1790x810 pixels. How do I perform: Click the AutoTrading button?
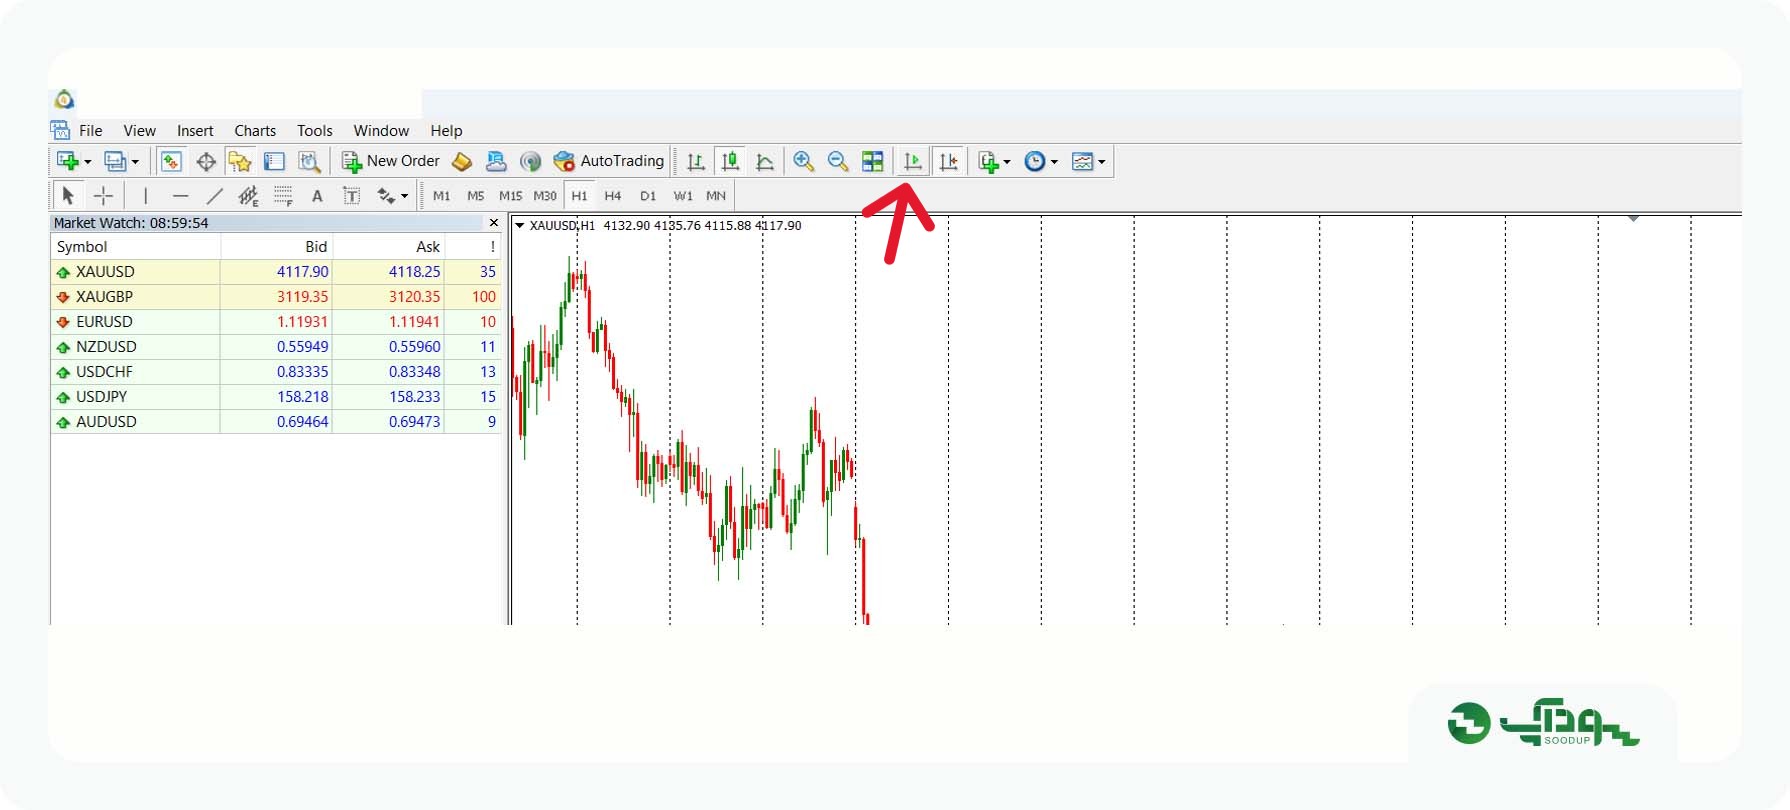click(609, 161)
